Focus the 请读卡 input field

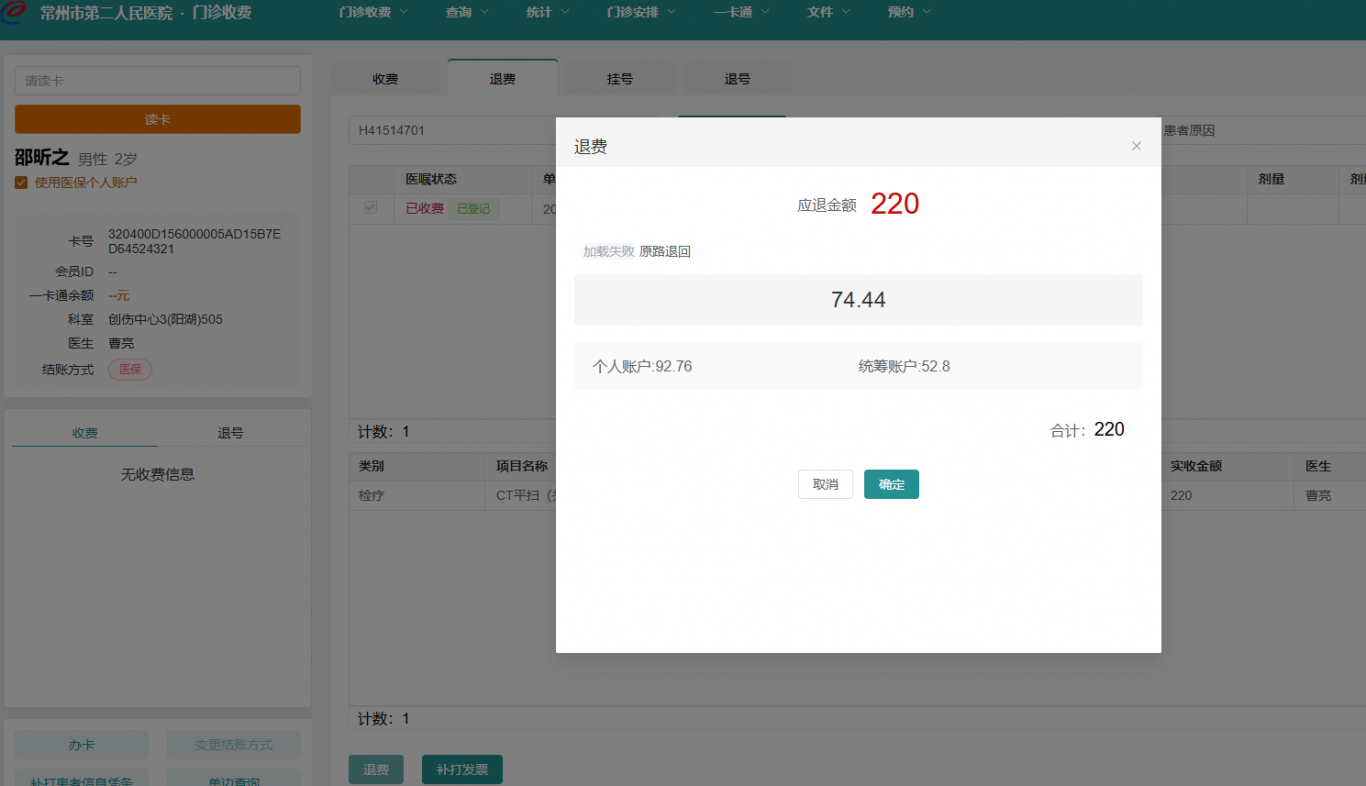pyautogui.click(x=157, y=81)
